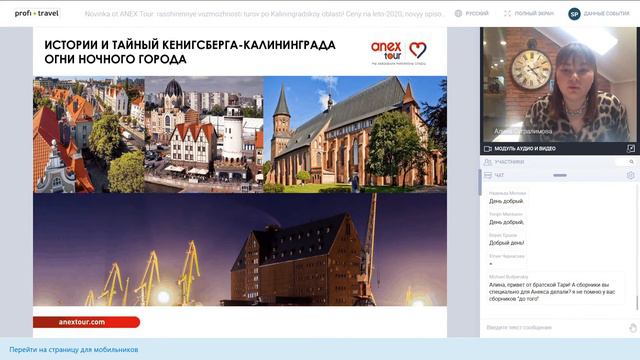Open Данные события event details
Screen dimensions: 640x360
pyautogui.click(x=607, y=13)
